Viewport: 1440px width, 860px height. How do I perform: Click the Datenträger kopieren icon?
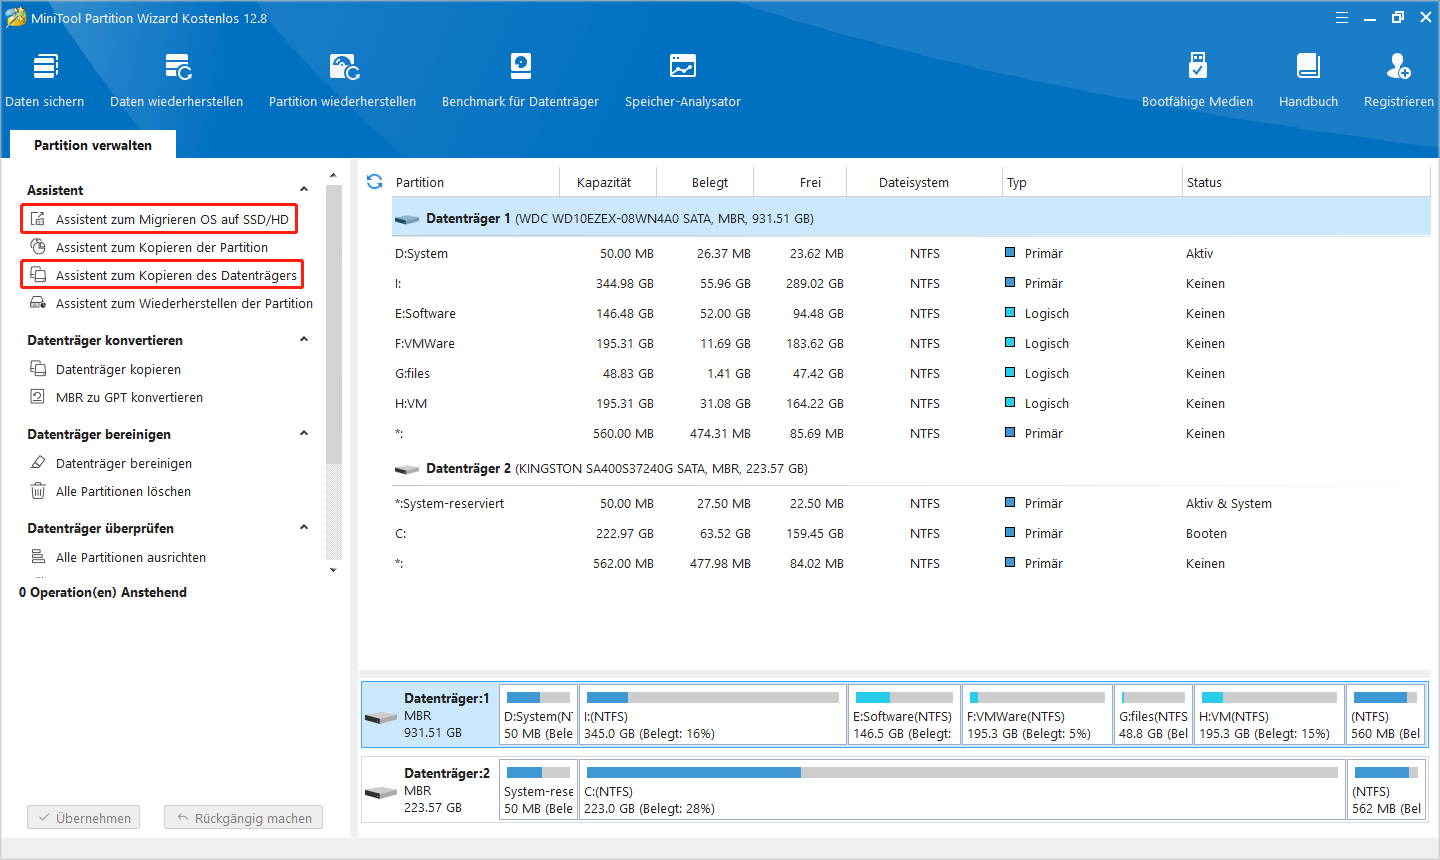tap(38, 369)
